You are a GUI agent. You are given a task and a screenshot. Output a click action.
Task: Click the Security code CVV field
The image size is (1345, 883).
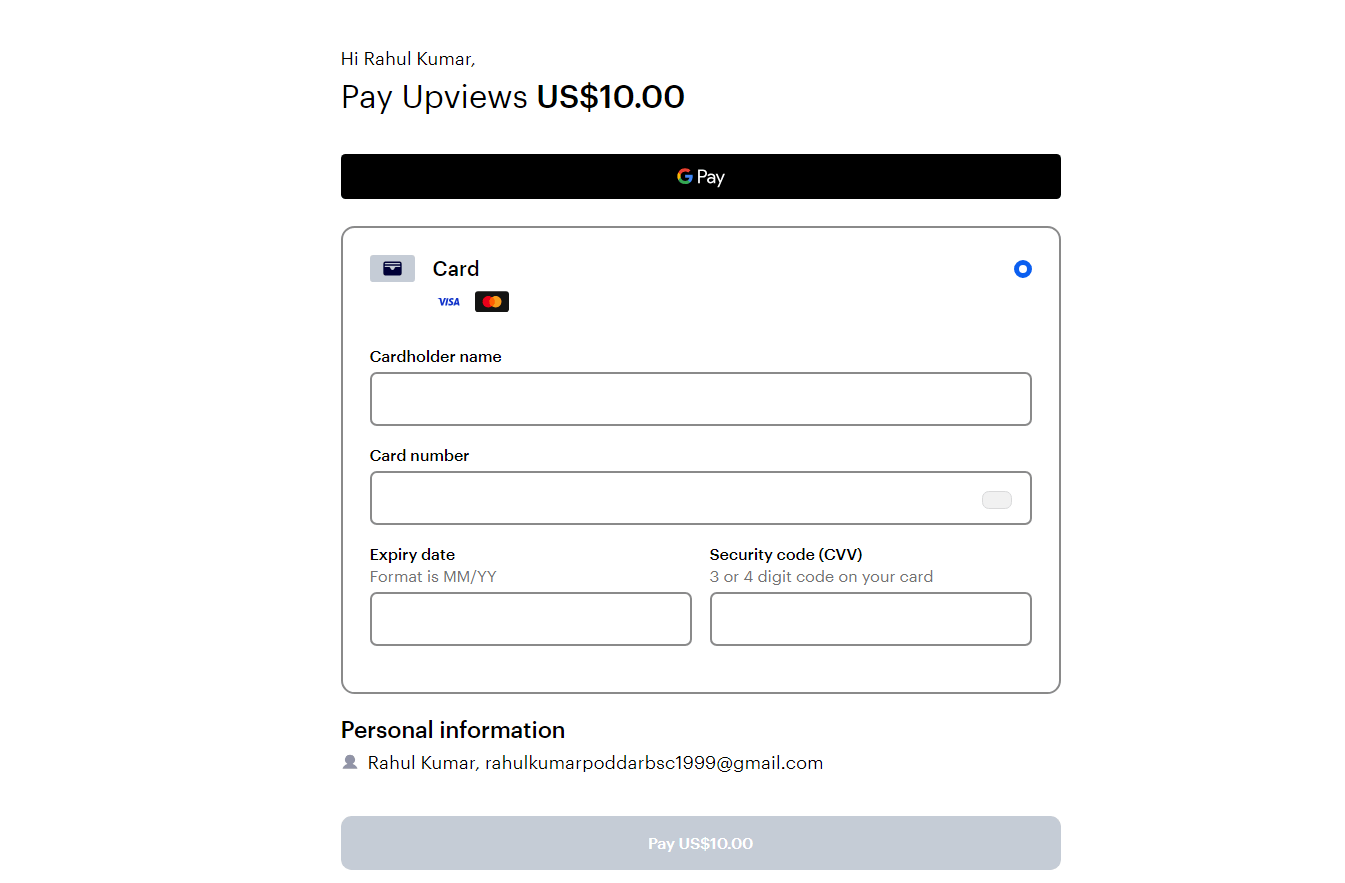[x=870, y=619]
